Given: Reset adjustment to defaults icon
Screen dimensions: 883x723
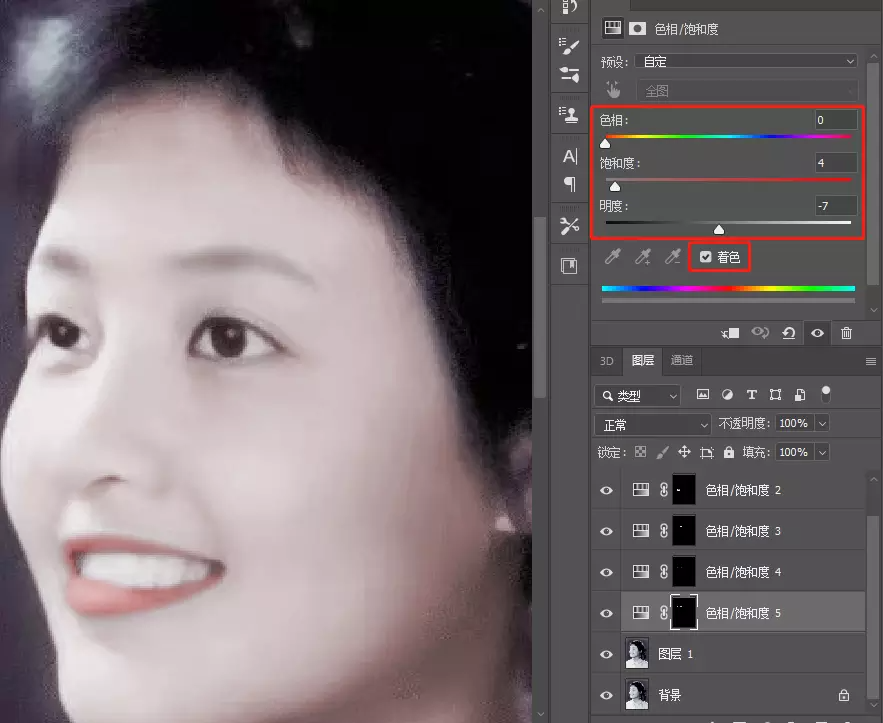Looking at the screenshot, I should coord(788,333).
